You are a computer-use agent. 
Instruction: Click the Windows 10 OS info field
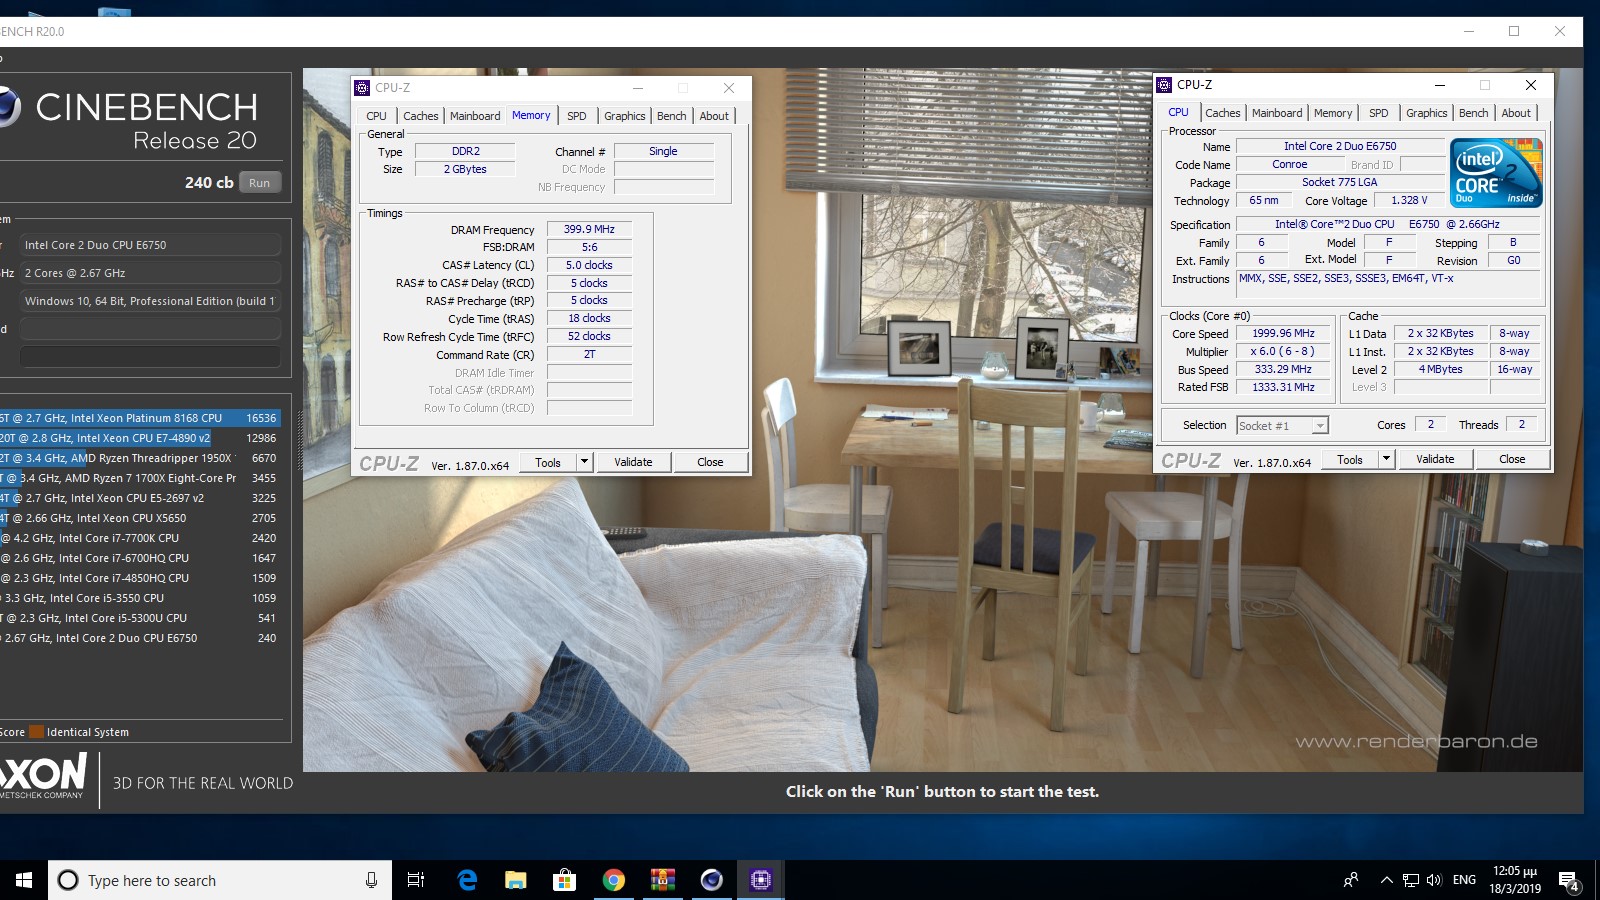click(150, 301)
